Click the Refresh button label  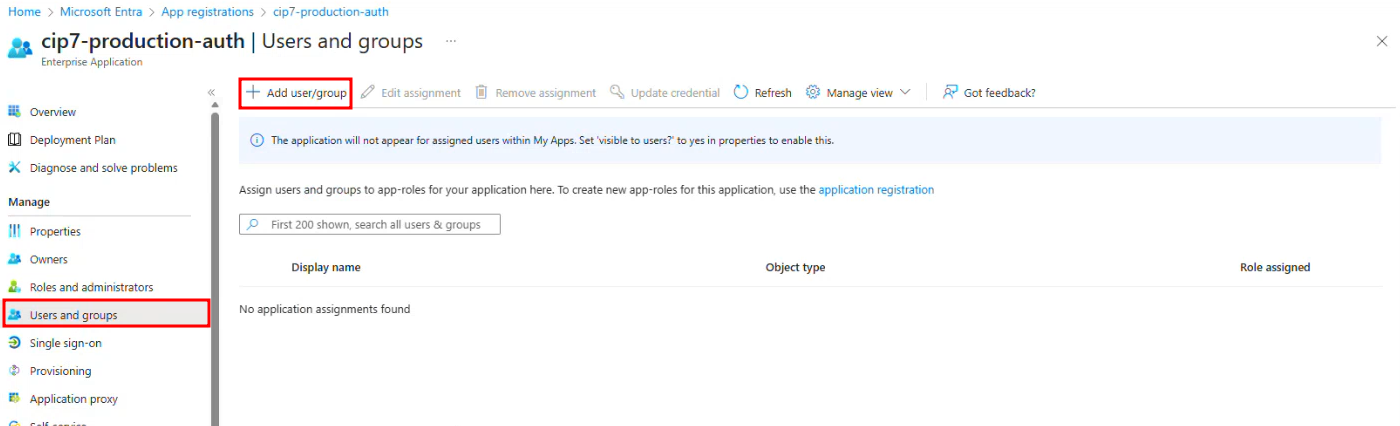(x=773, y=92)
